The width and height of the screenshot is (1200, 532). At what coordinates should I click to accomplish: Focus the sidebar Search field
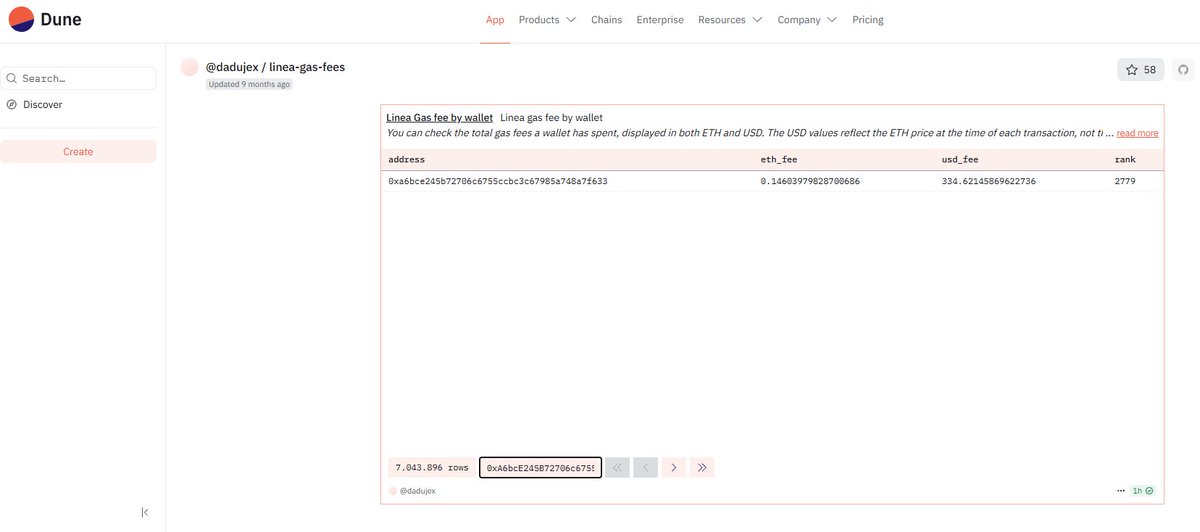[78, 78]
